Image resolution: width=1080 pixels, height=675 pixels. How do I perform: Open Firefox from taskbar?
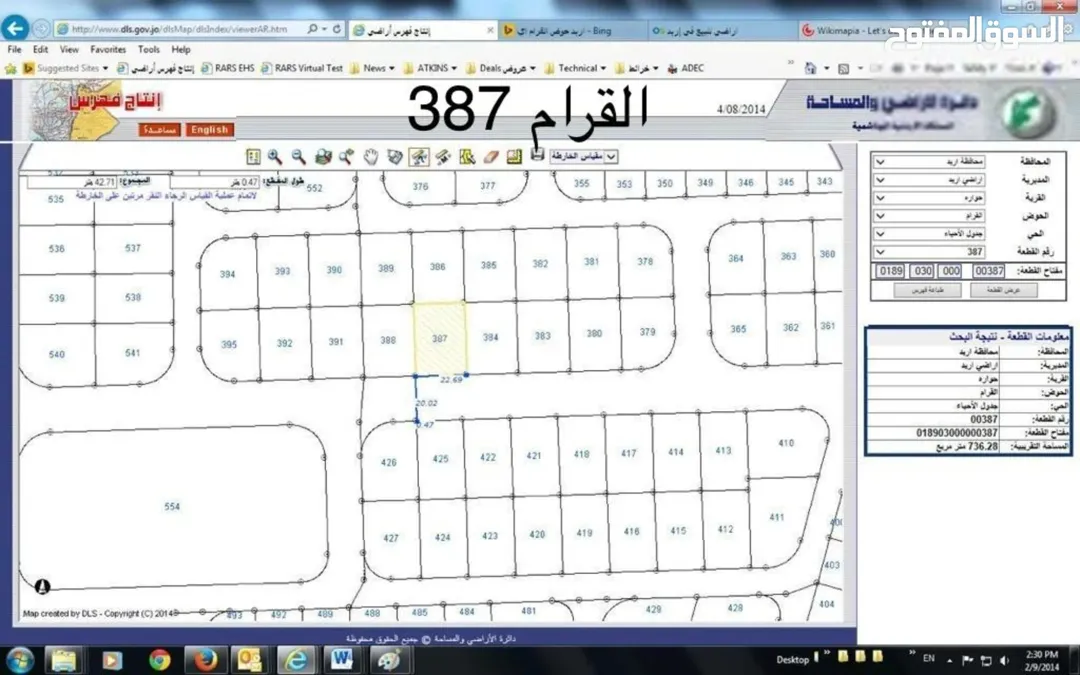coord(205,660)
